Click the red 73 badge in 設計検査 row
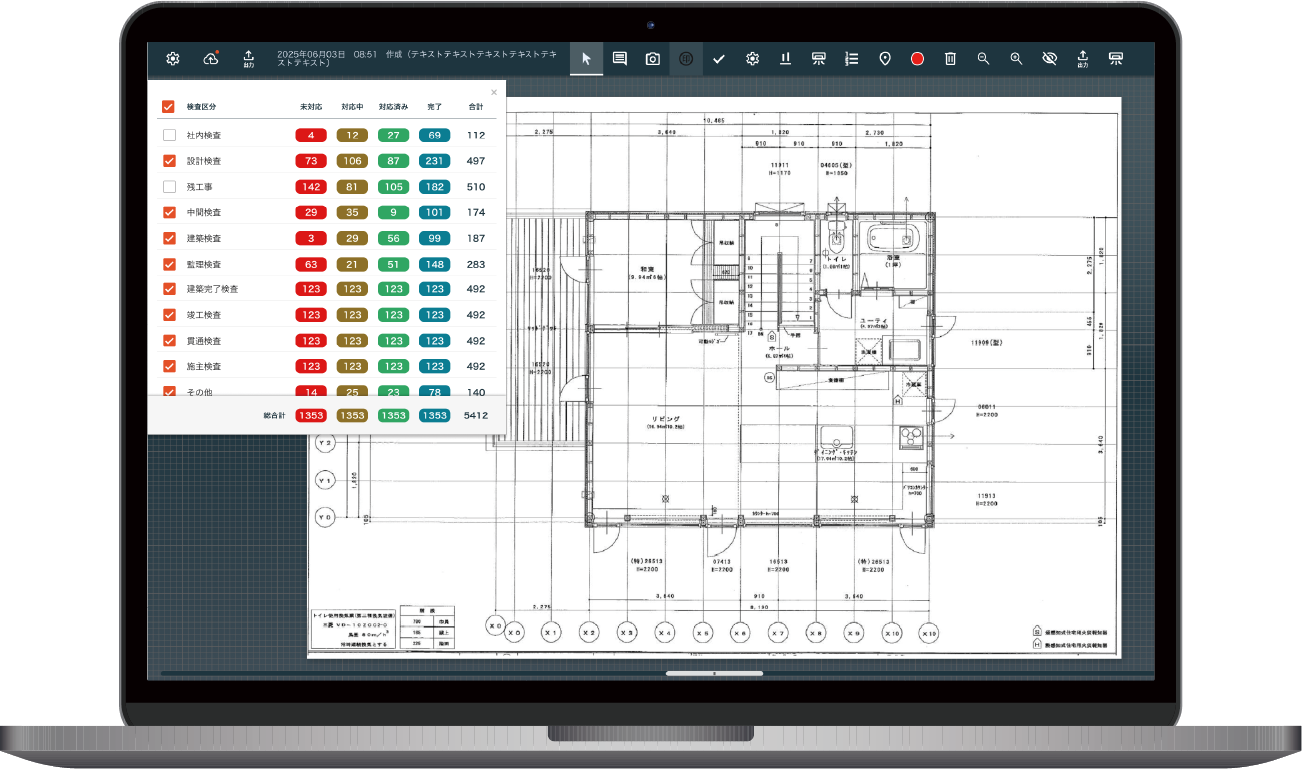 [x=311, y=161]
